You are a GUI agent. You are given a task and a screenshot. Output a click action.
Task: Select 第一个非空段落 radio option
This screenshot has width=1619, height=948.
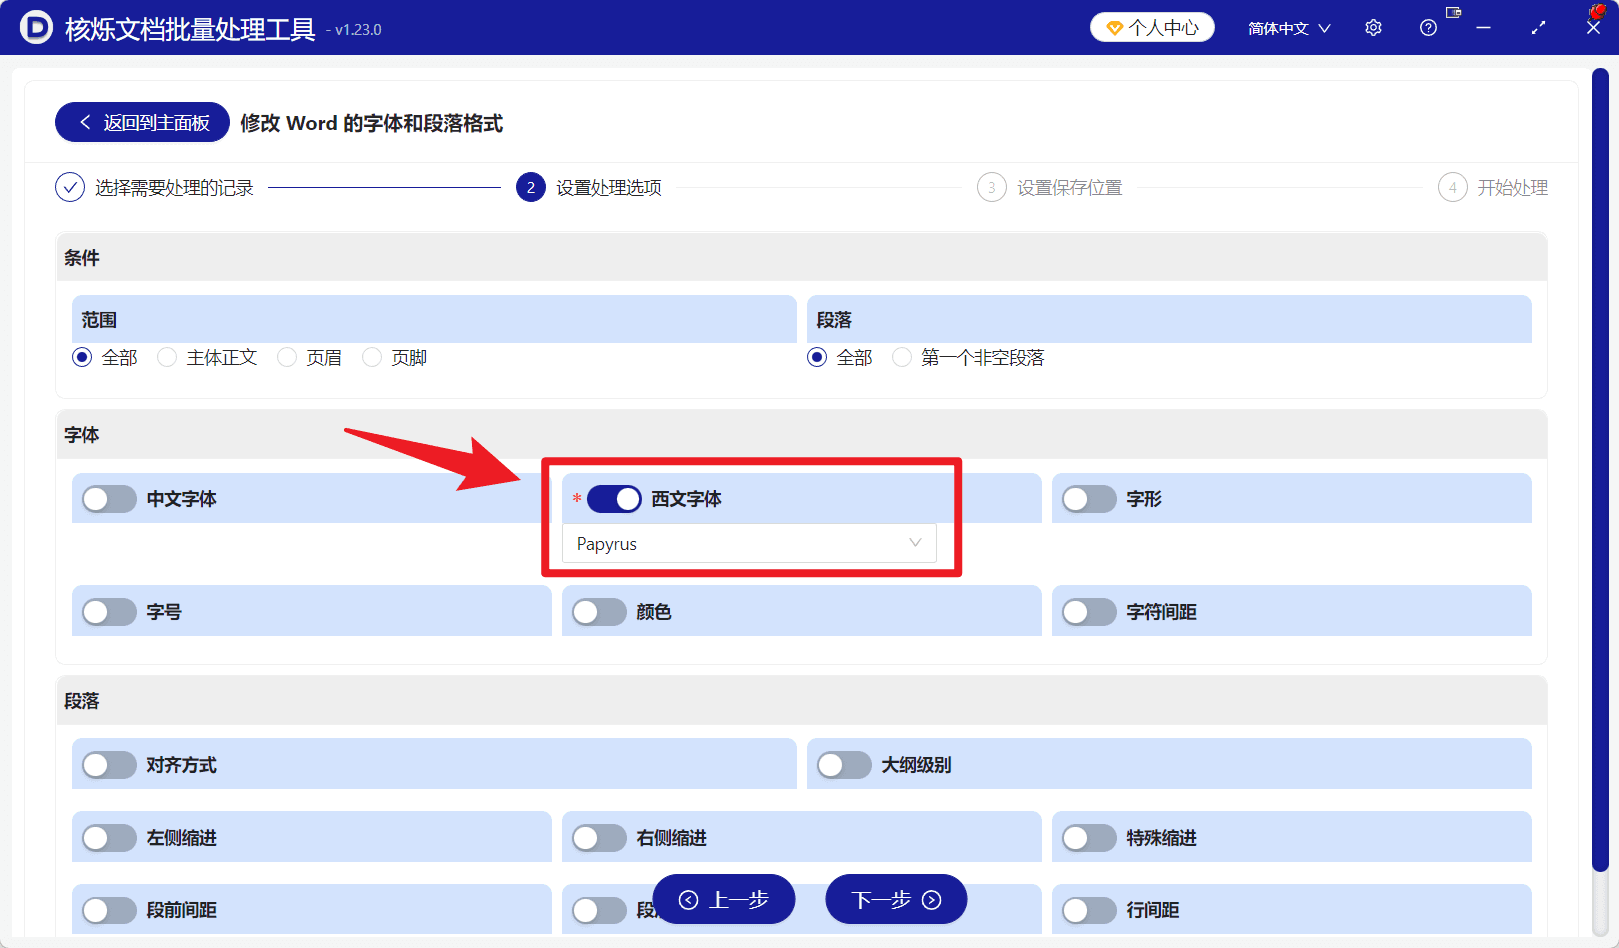(902, 357)
